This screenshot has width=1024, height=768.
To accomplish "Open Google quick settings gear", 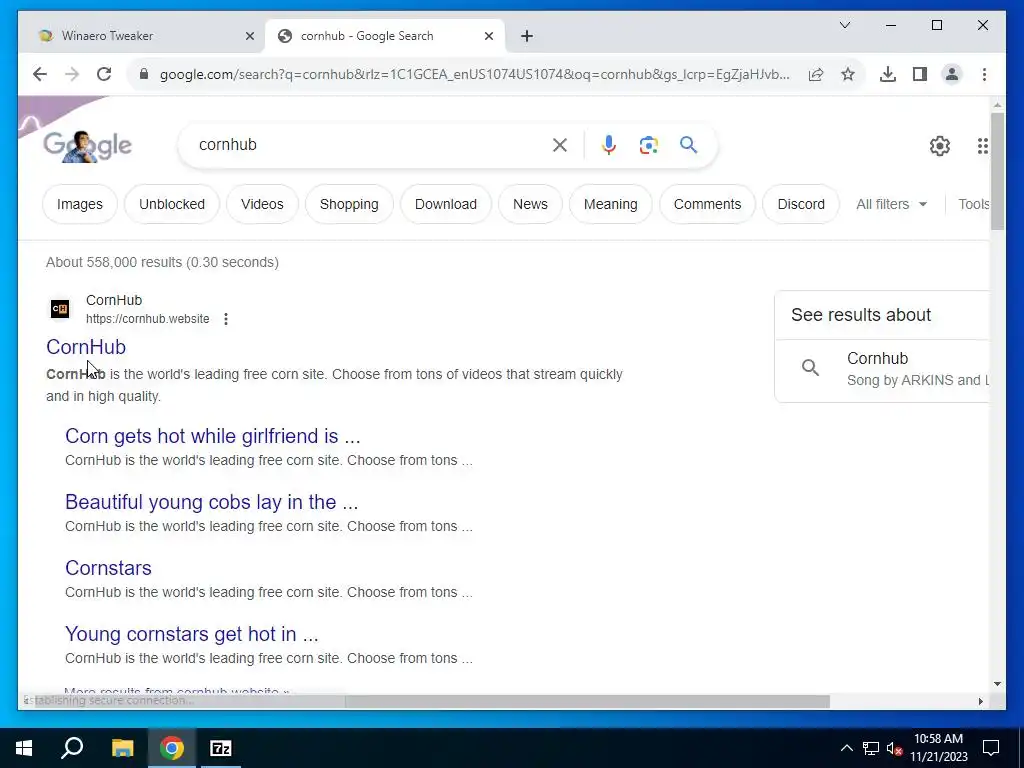I will tap(940, 146).
